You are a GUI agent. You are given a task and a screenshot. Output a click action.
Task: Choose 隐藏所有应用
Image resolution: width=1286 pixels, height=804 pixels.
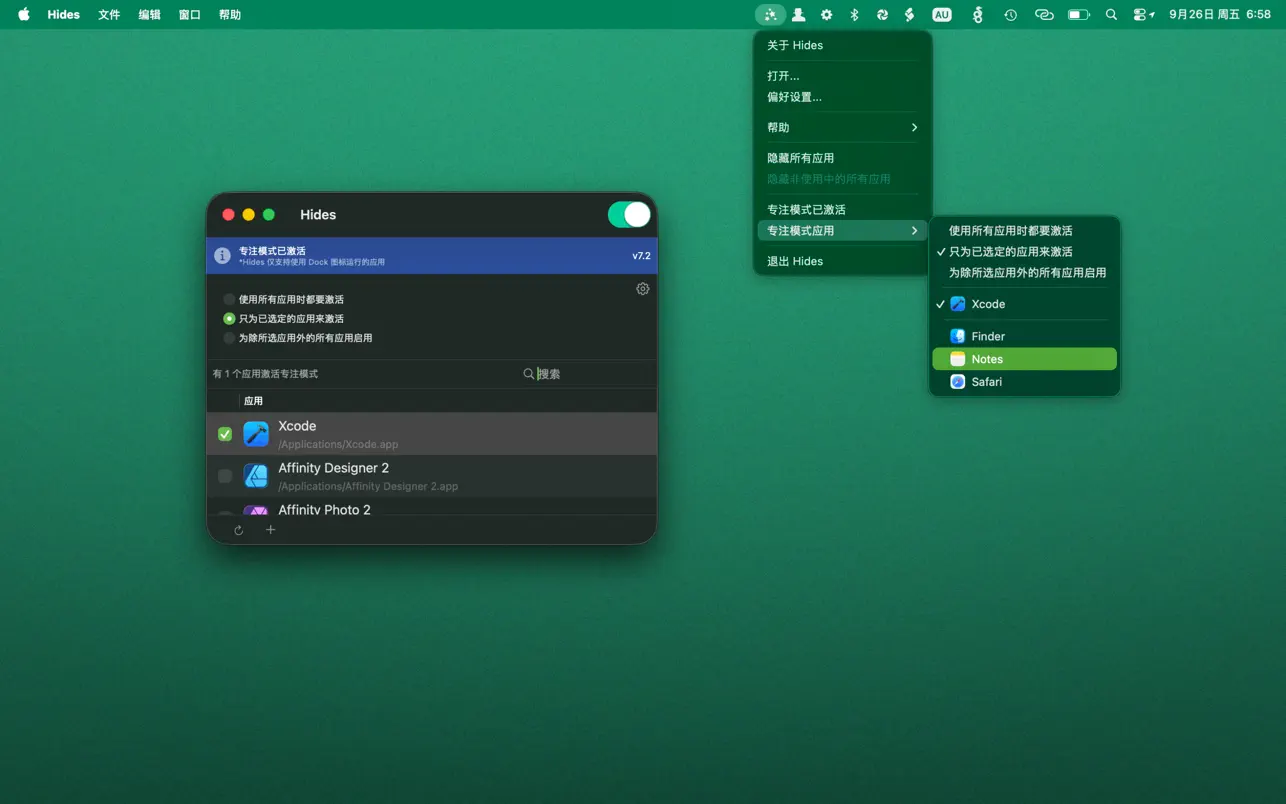pos(842,158)
